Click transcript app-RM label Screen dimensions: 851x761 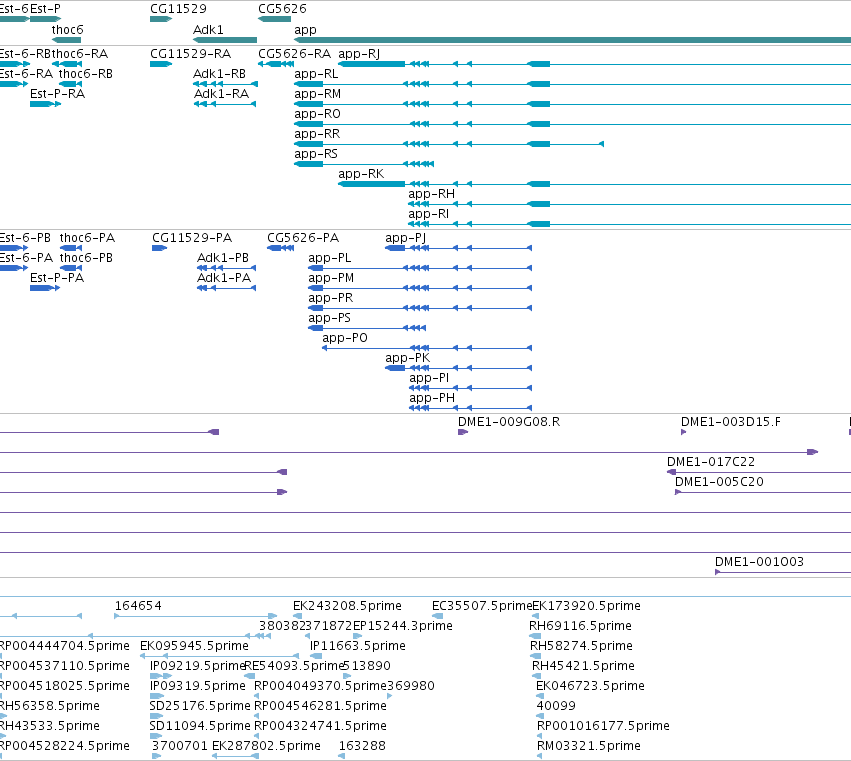click(317, 94)
